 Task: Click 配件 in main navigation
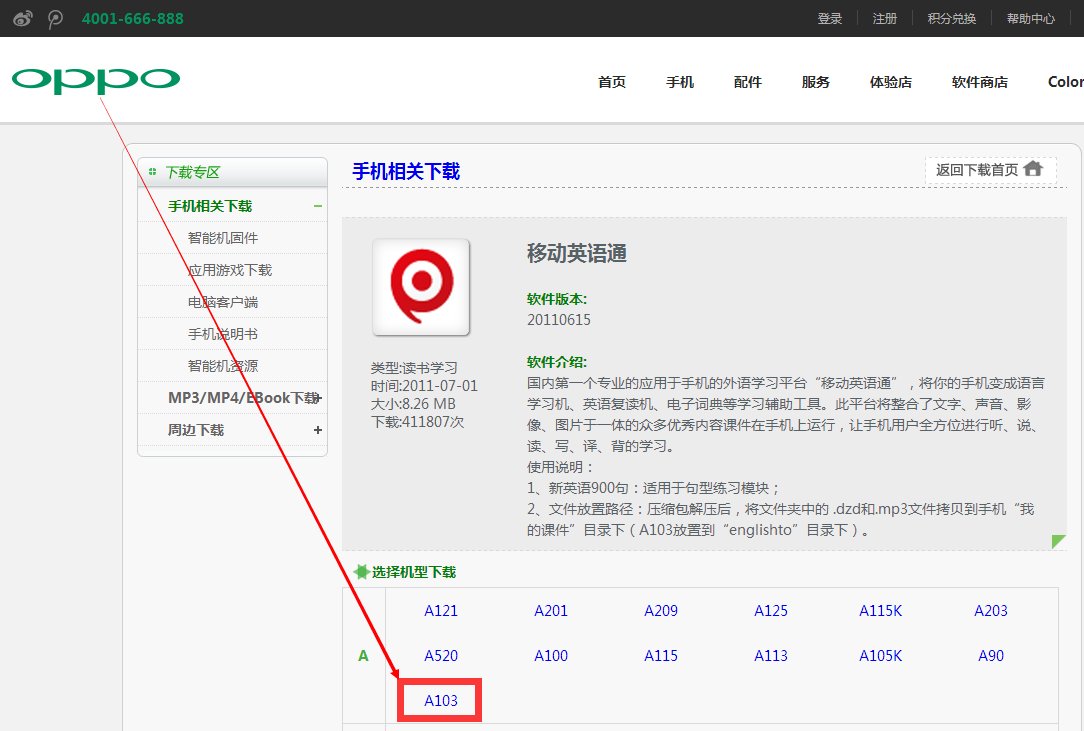pyautogui.click(x=747, y=82)
